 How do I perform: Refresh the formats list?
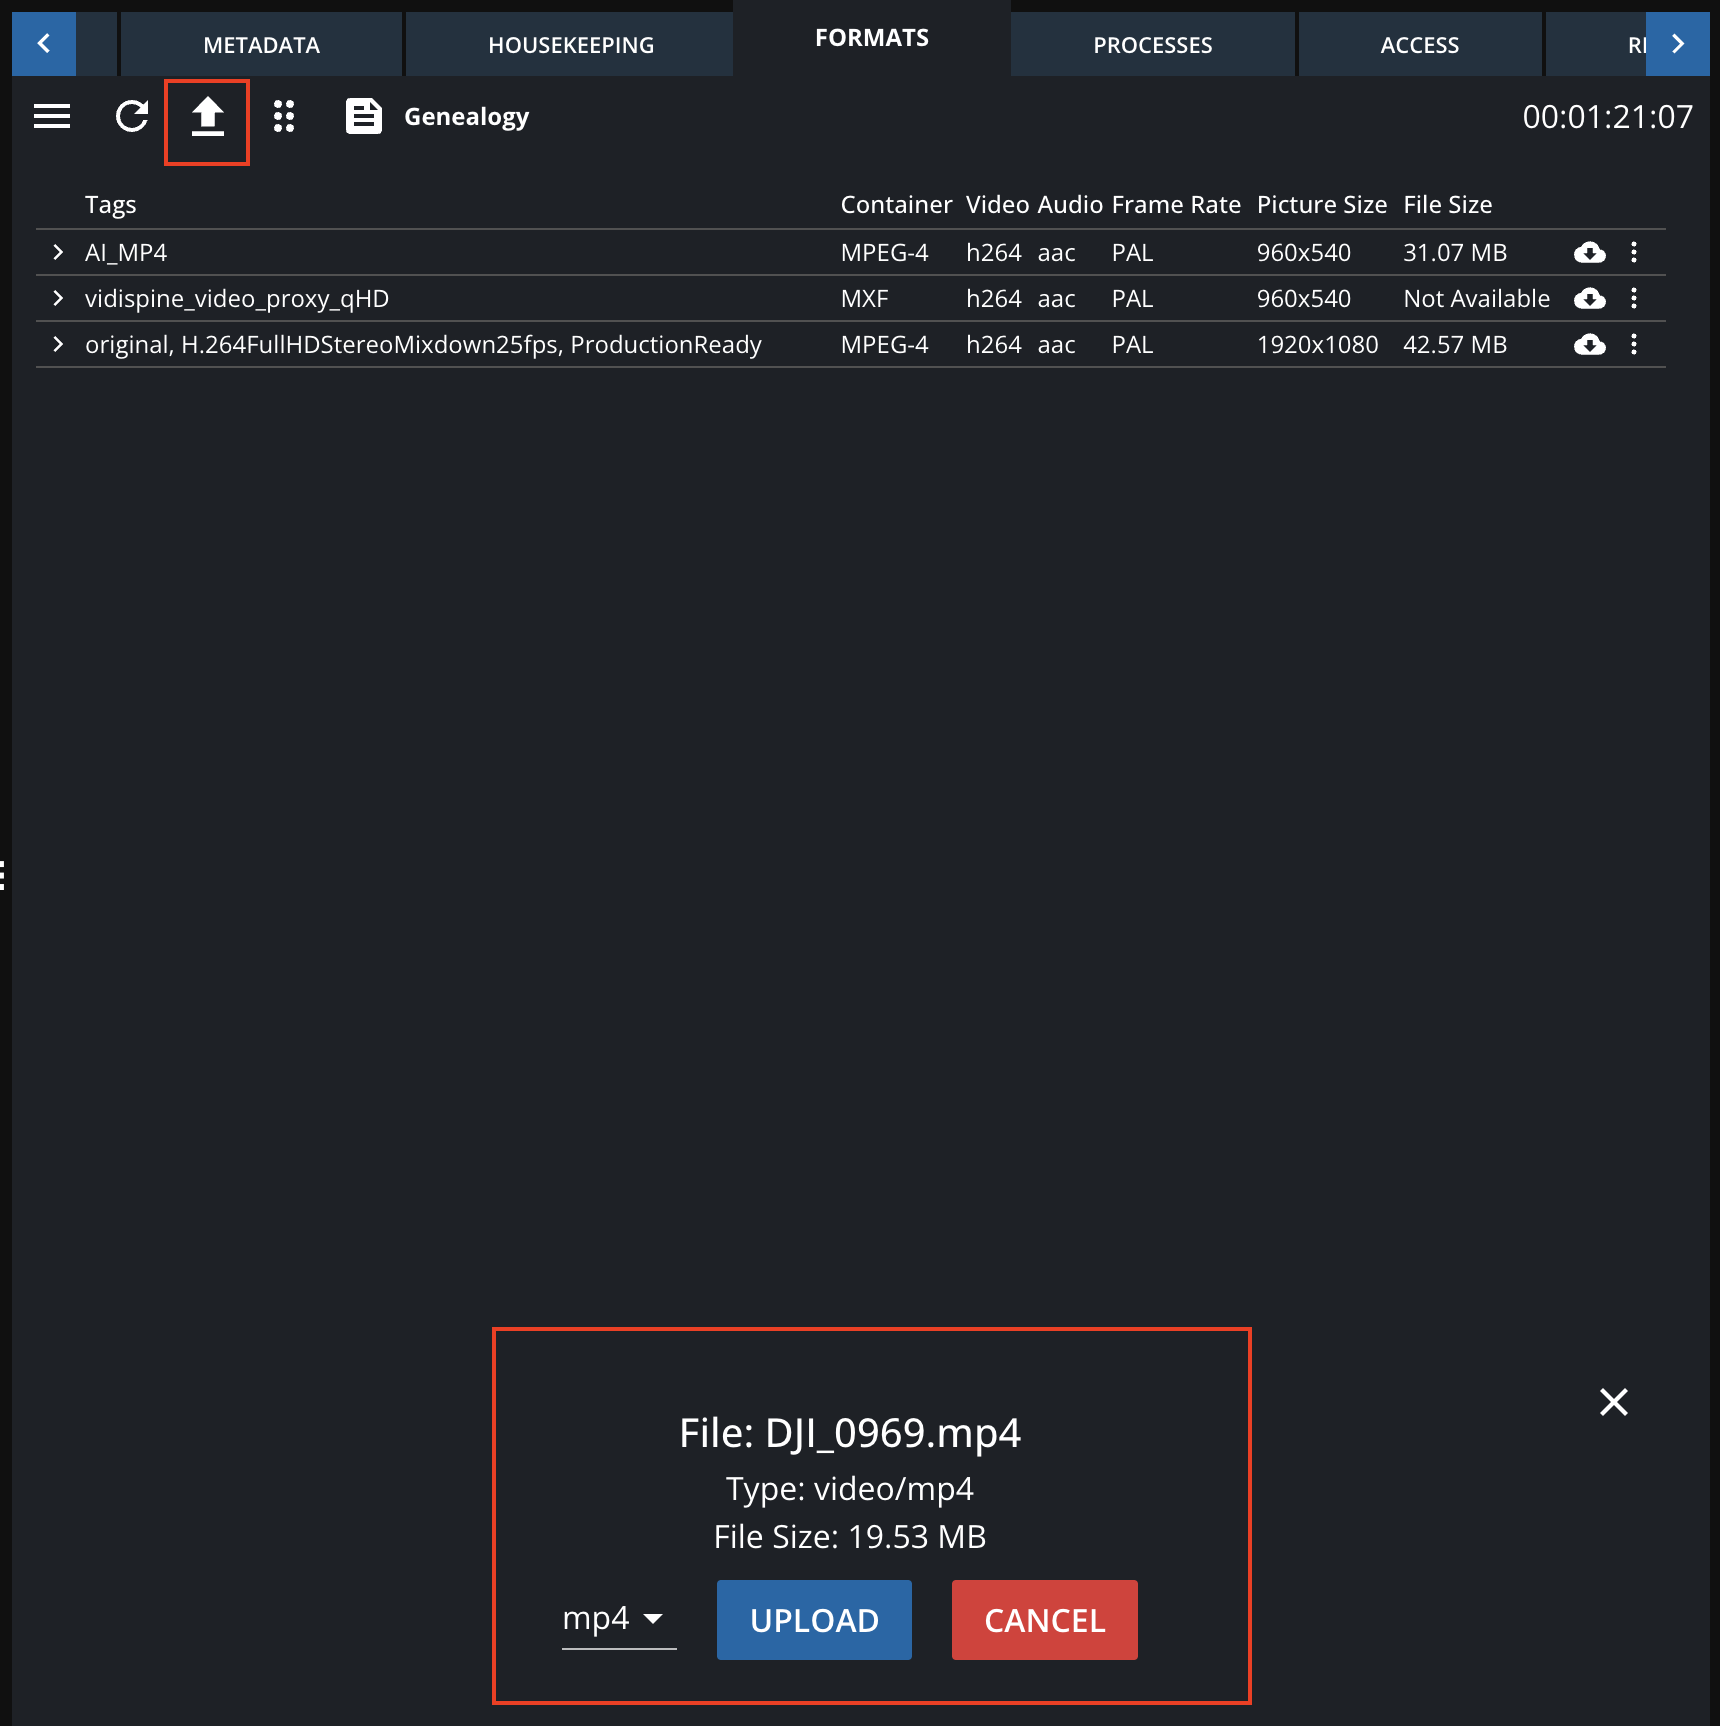[x=131, y=116]
